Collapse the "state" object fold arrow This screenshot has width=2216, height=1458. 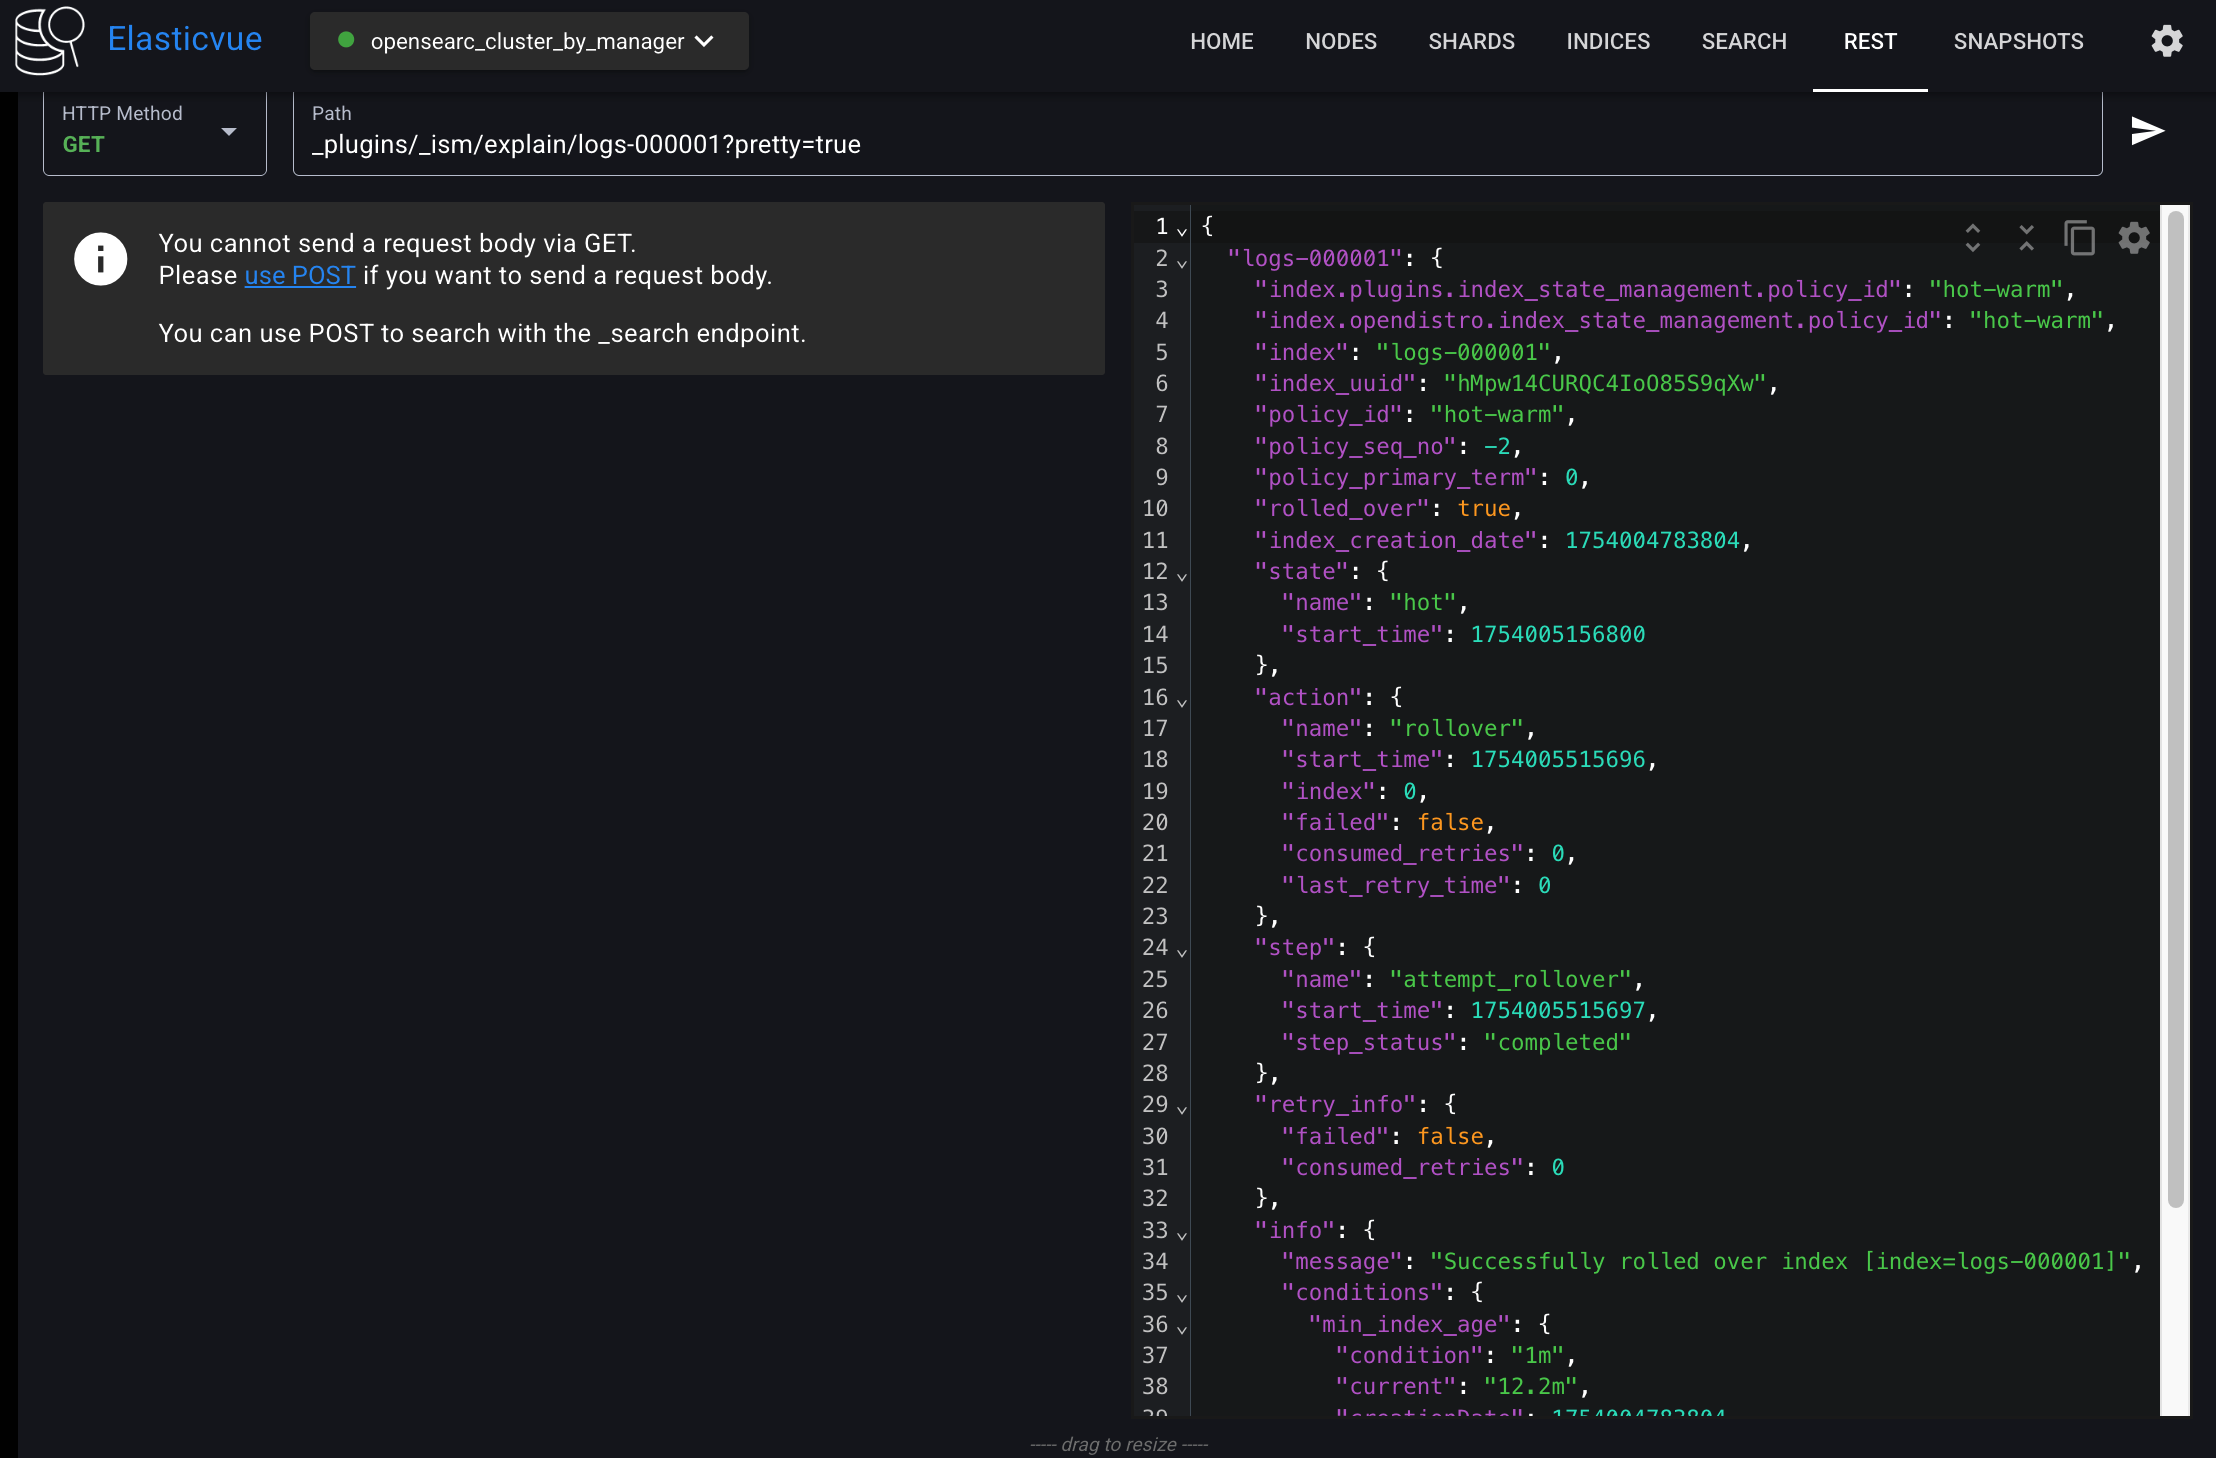(1182, 576)
